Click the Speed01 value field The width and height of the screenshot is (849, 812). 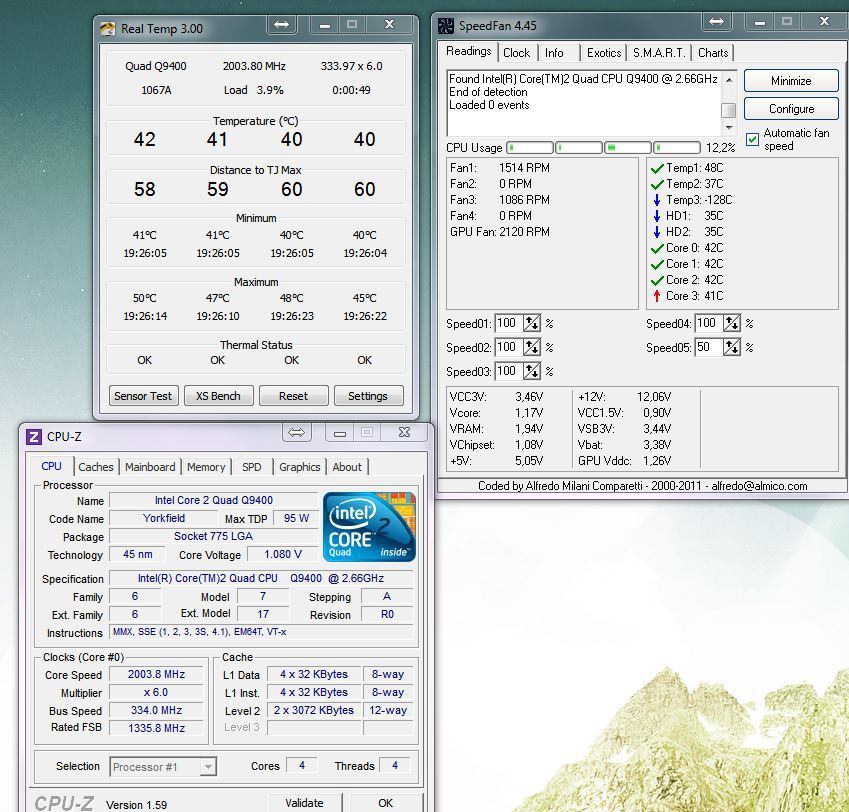(x=508, y=323)
